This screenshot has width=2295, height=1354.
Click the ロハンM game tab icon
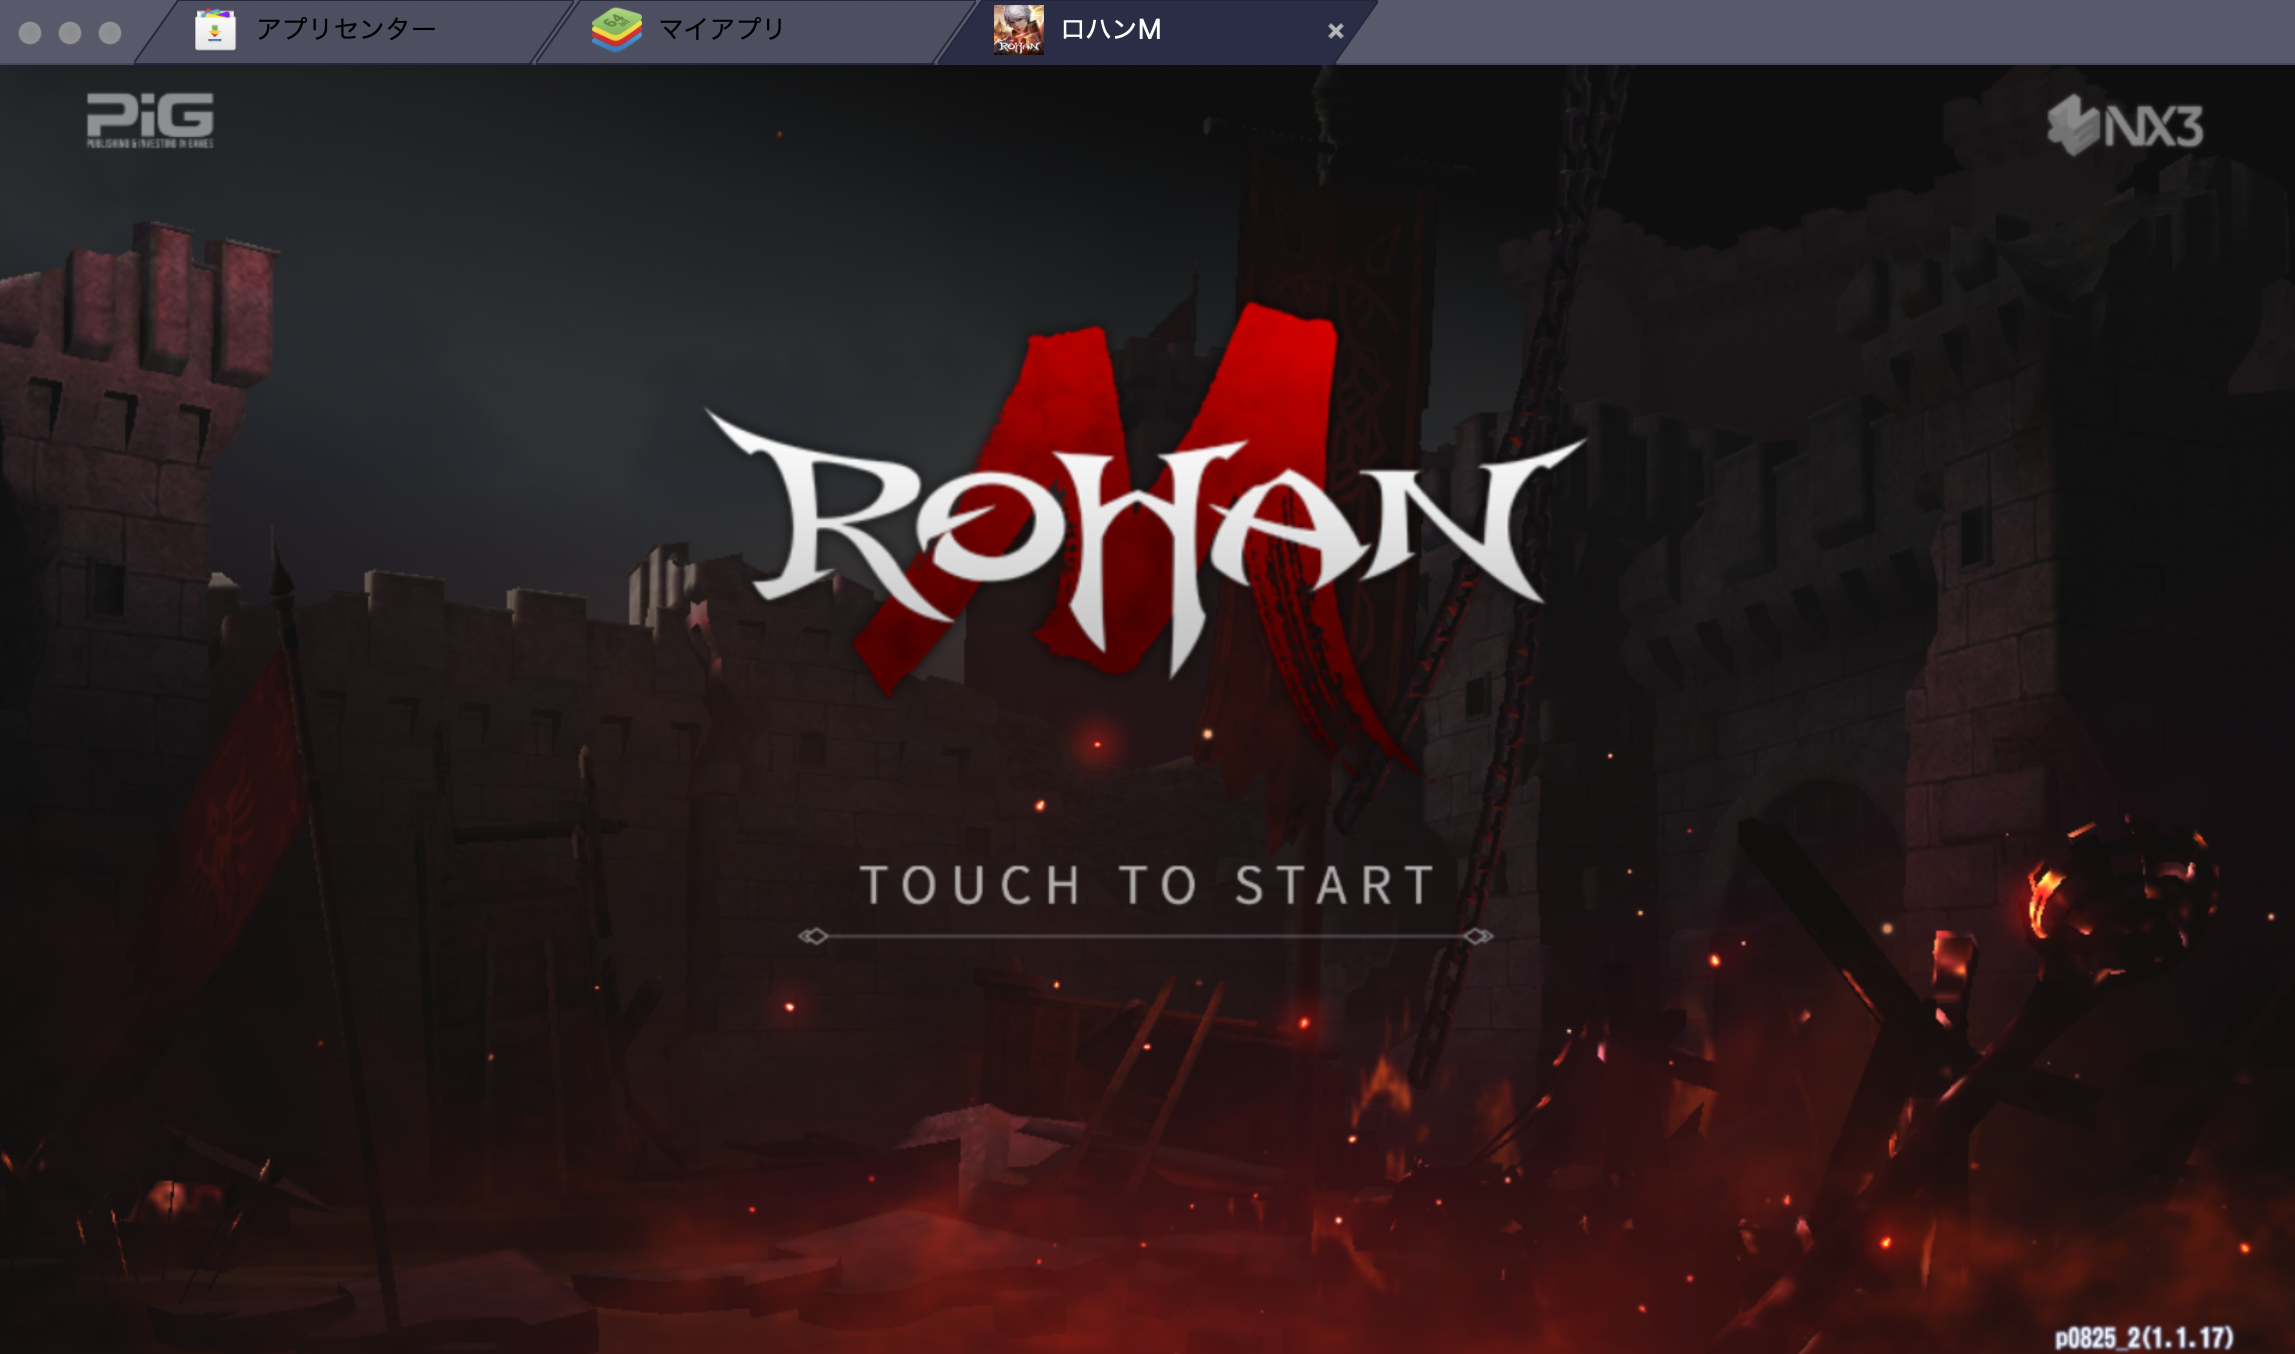tap(1018, 30)
